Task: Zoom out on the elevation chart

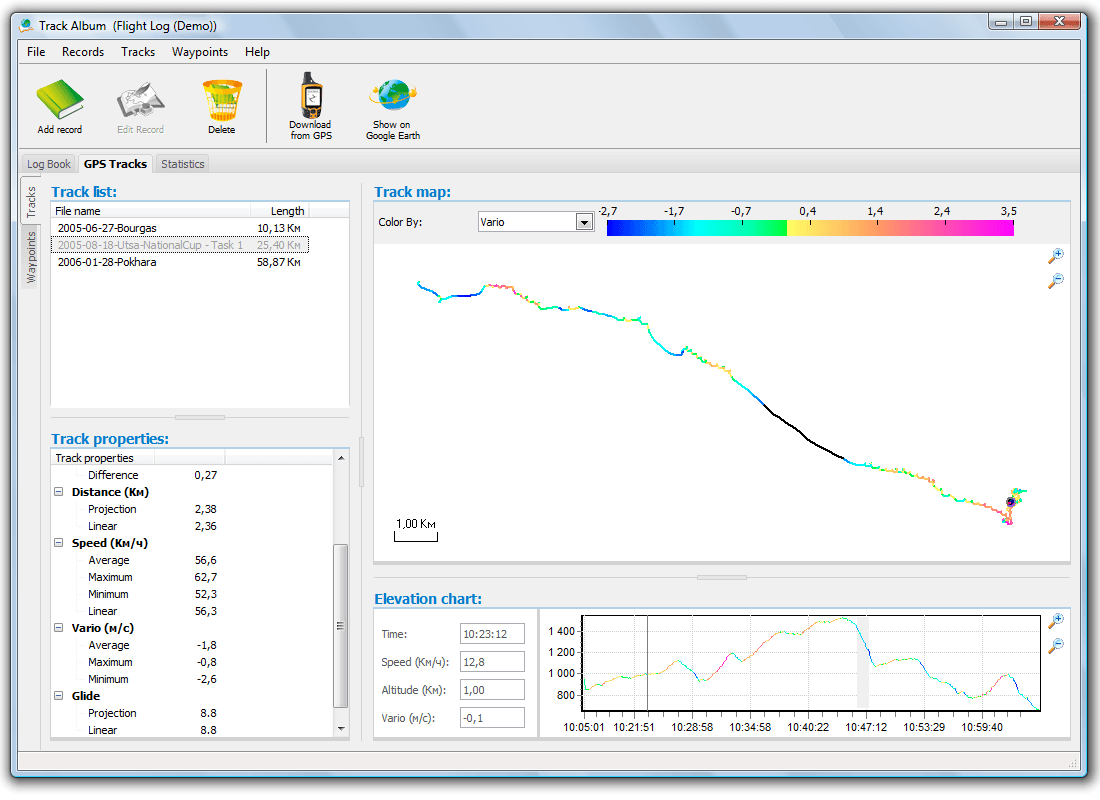Action: click(1056, 646)
